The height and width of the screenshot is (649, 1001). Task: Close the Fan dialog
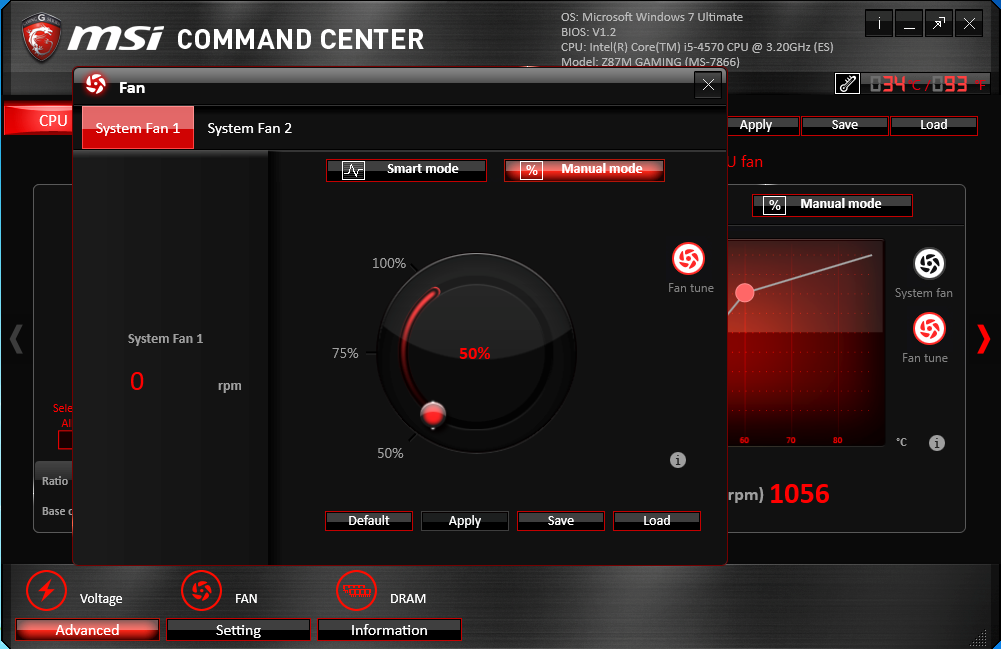[x=708, y=84]
